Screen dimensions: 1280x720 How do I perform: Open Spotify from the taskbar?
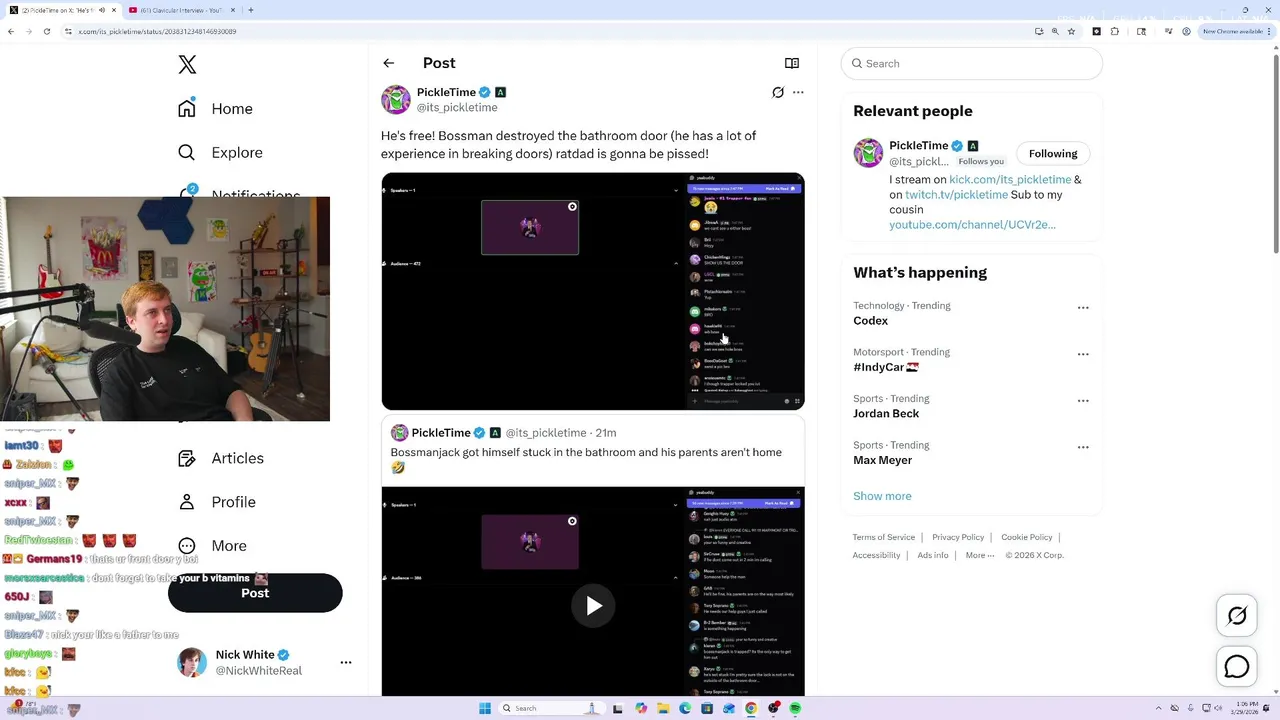coord(795,708)
